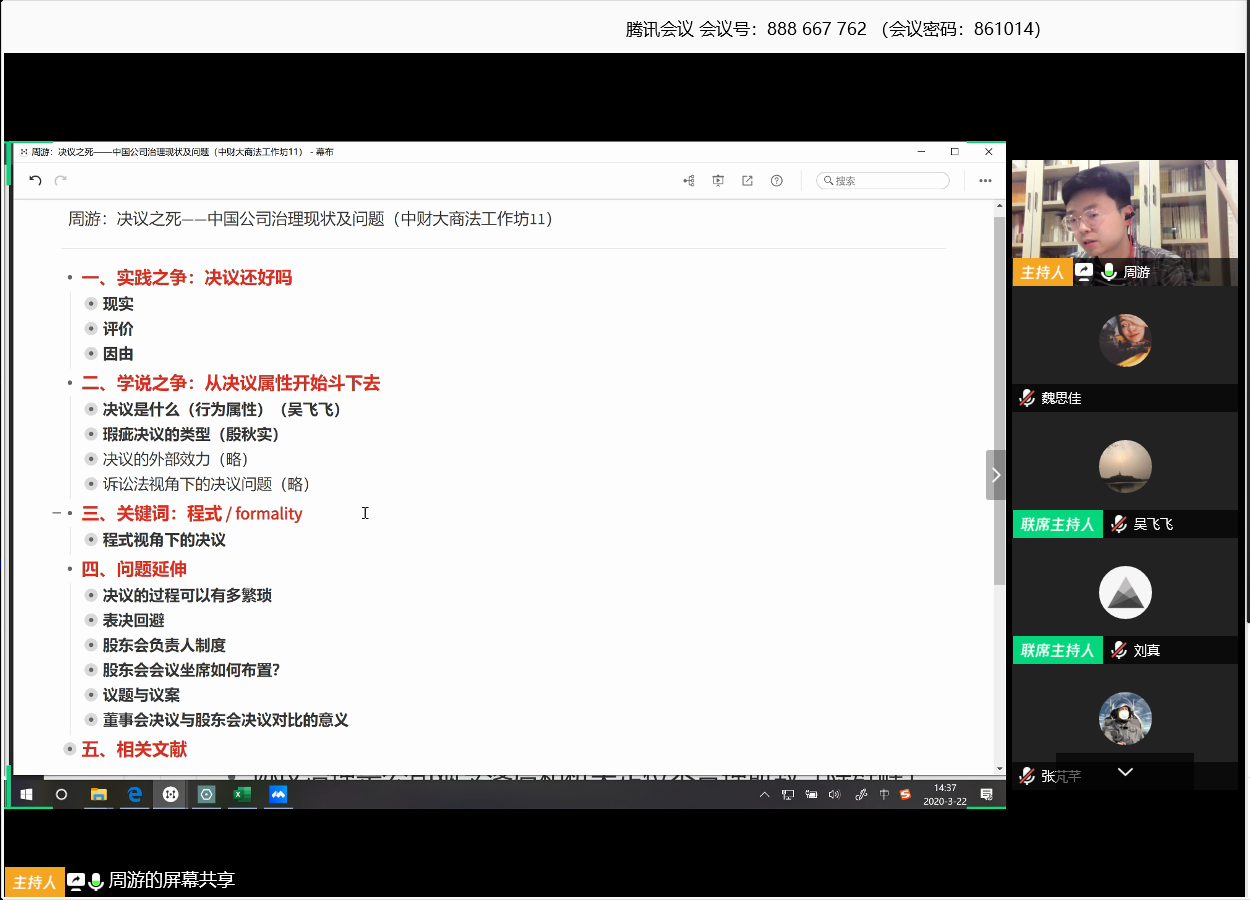The width and height of the screenshot is (1250, 900).
Task: Select the heading 一、实践之争：决议还好吗
Action: point(186,277)
